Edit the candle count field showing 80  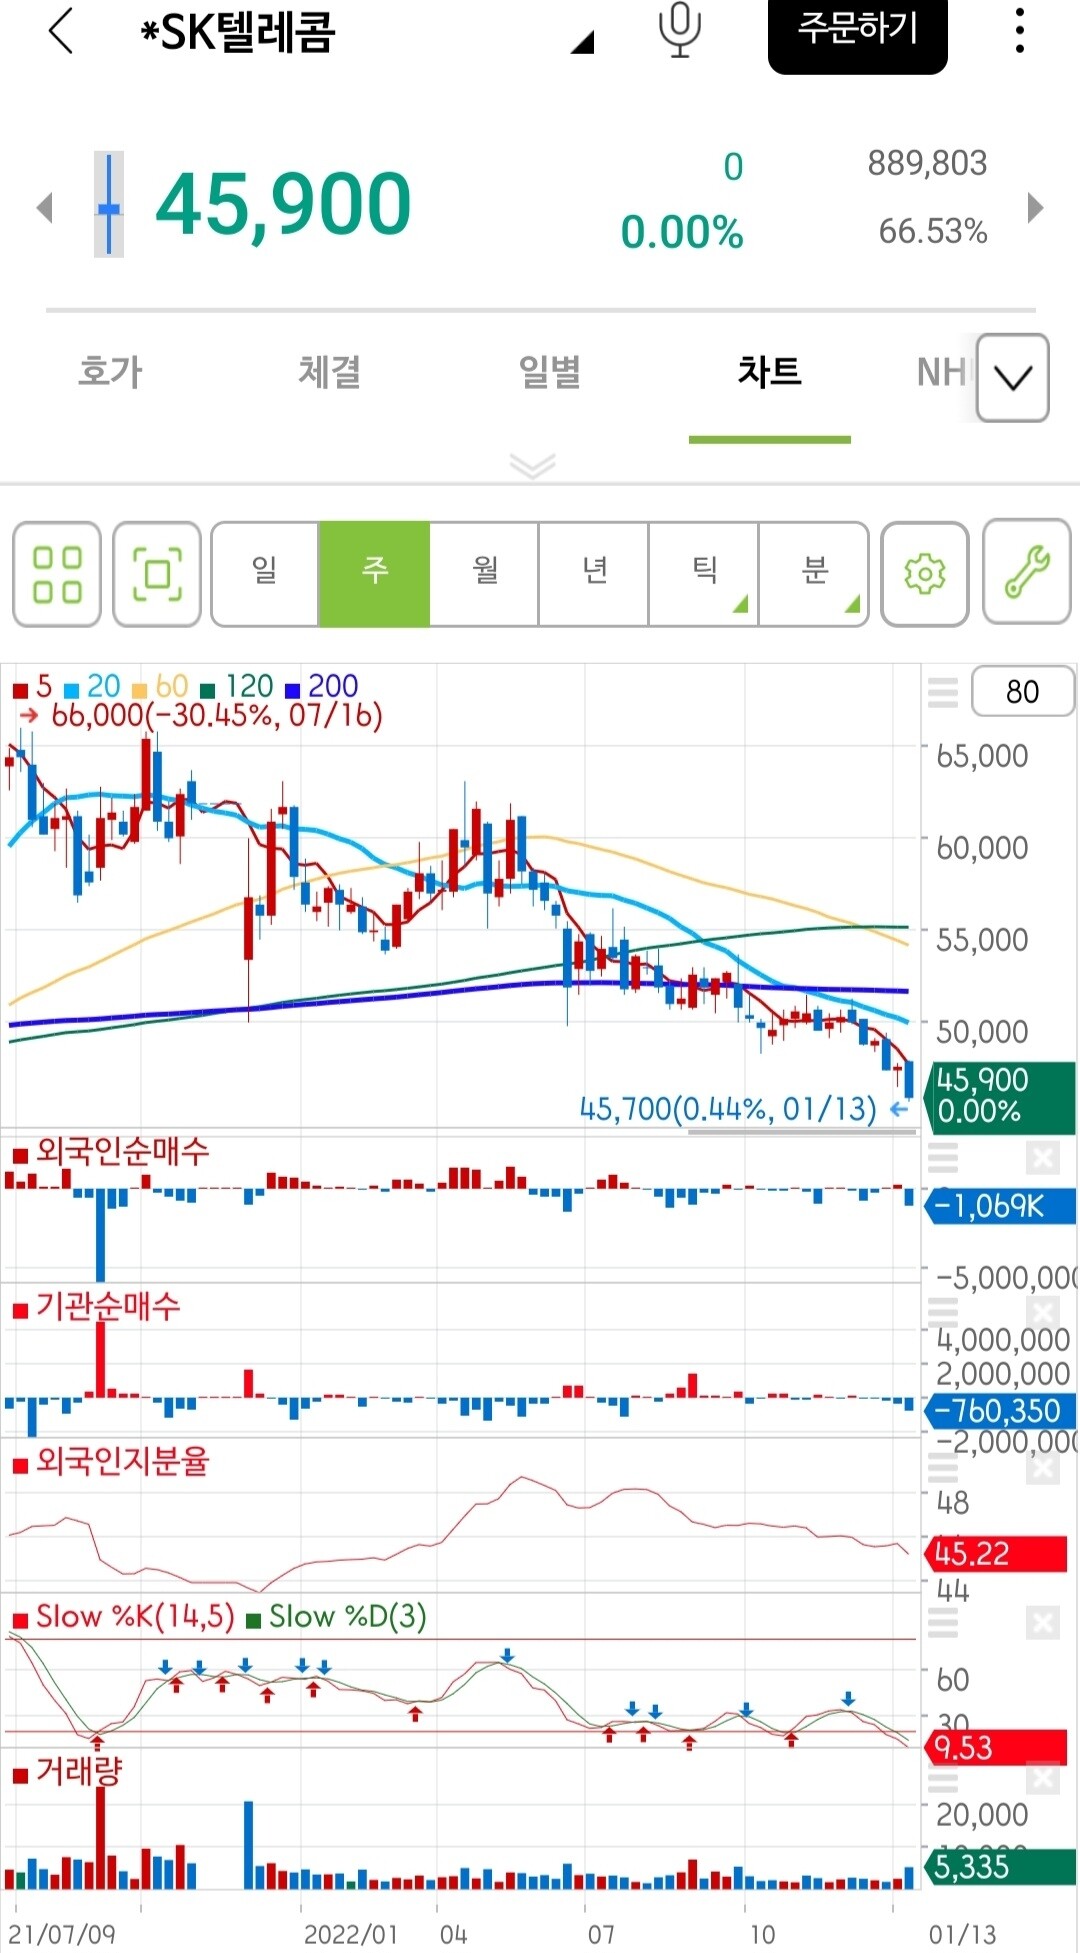pos(1022,692)
